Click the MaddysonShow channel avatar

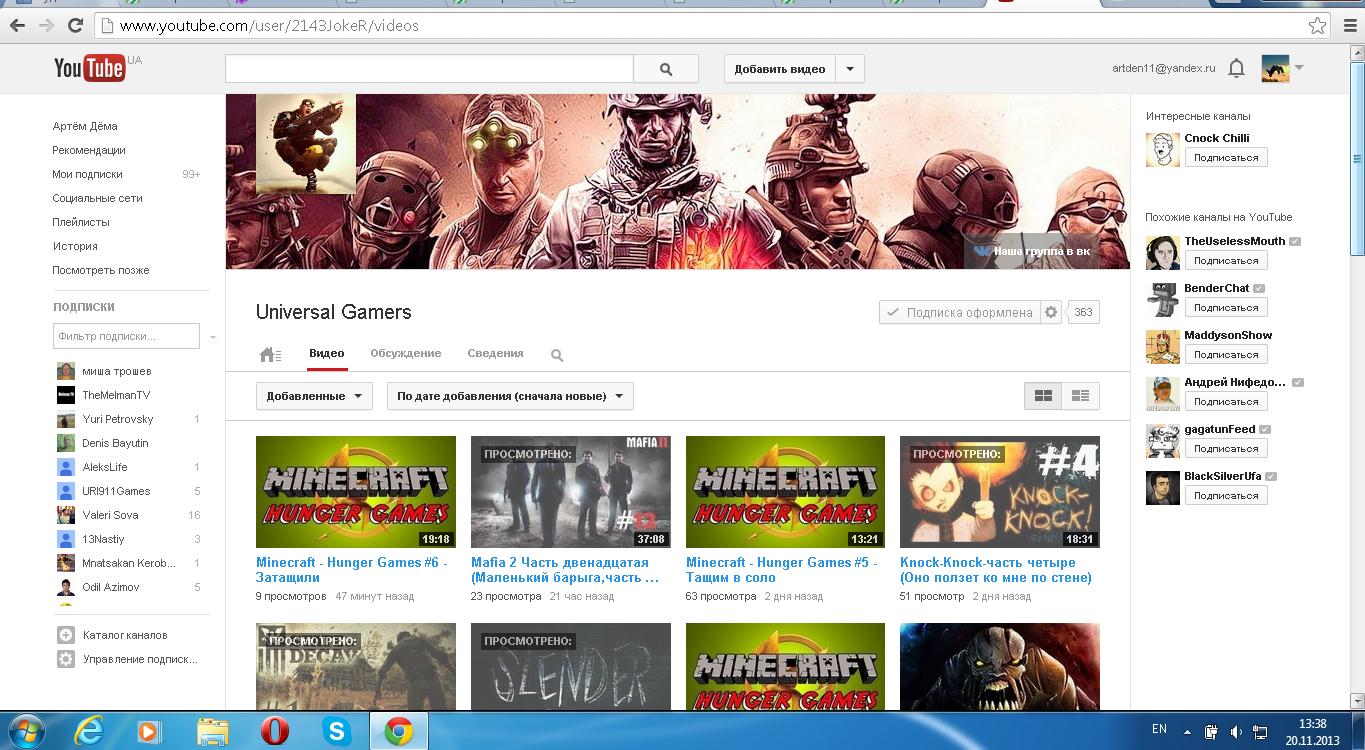[1163, 346]
